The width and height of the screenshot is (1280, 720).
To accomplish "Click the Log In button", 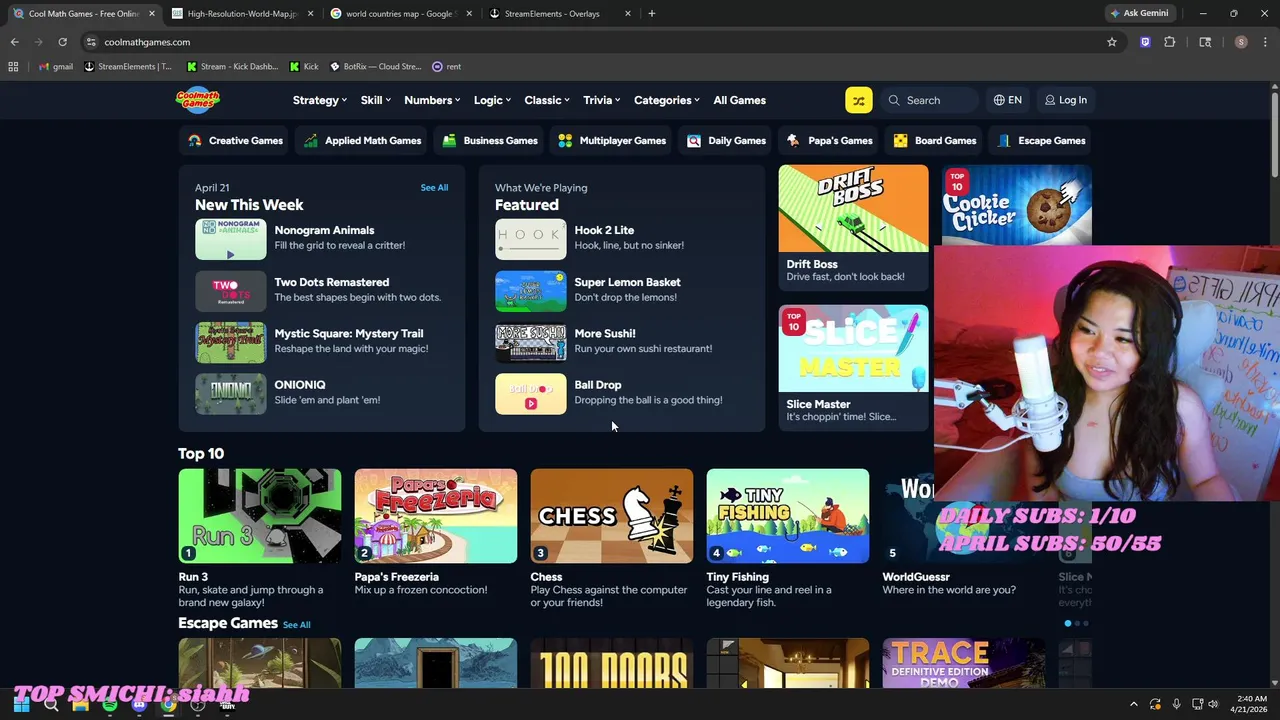I will coord(1066,100).
